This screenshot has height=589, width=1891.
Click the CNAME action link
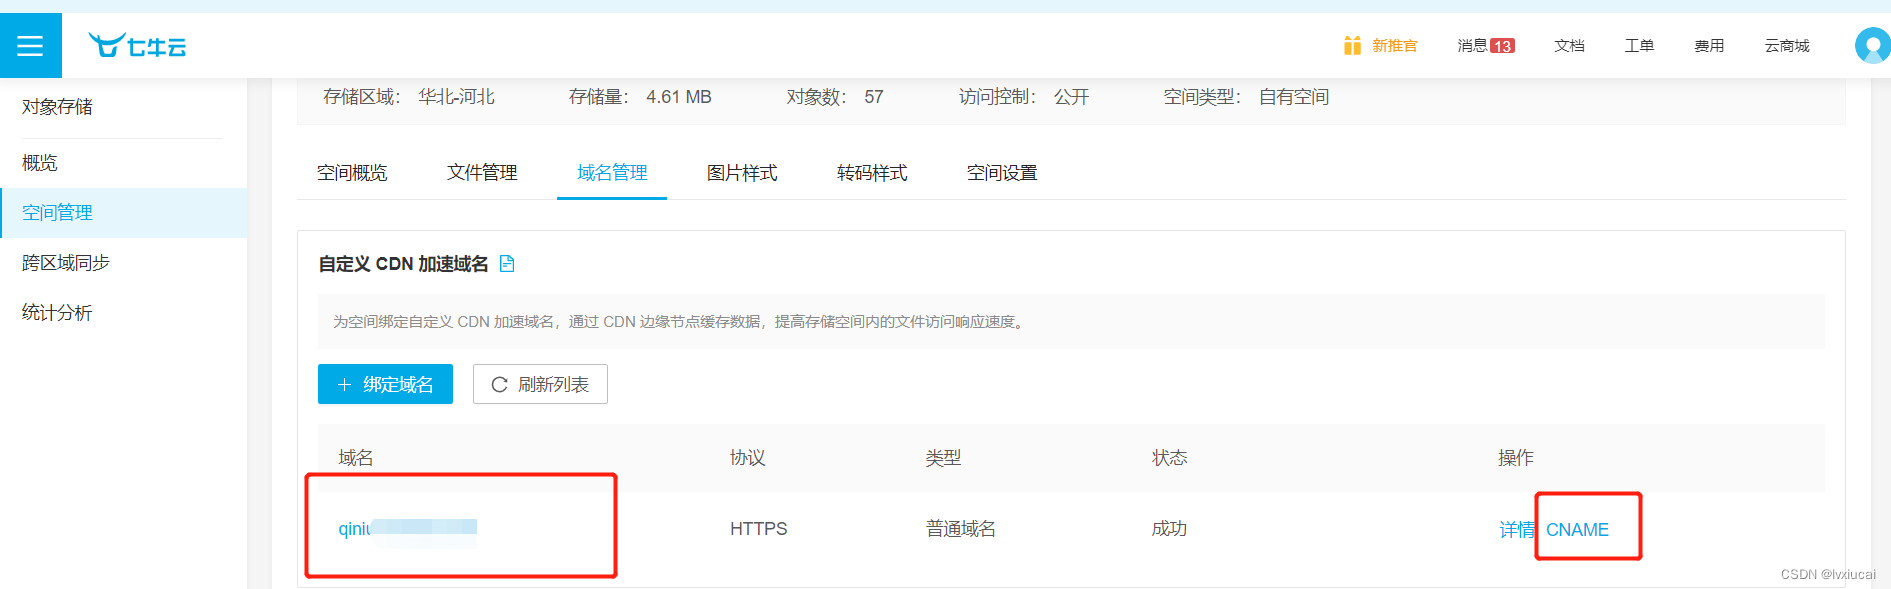click(1577, 530)
